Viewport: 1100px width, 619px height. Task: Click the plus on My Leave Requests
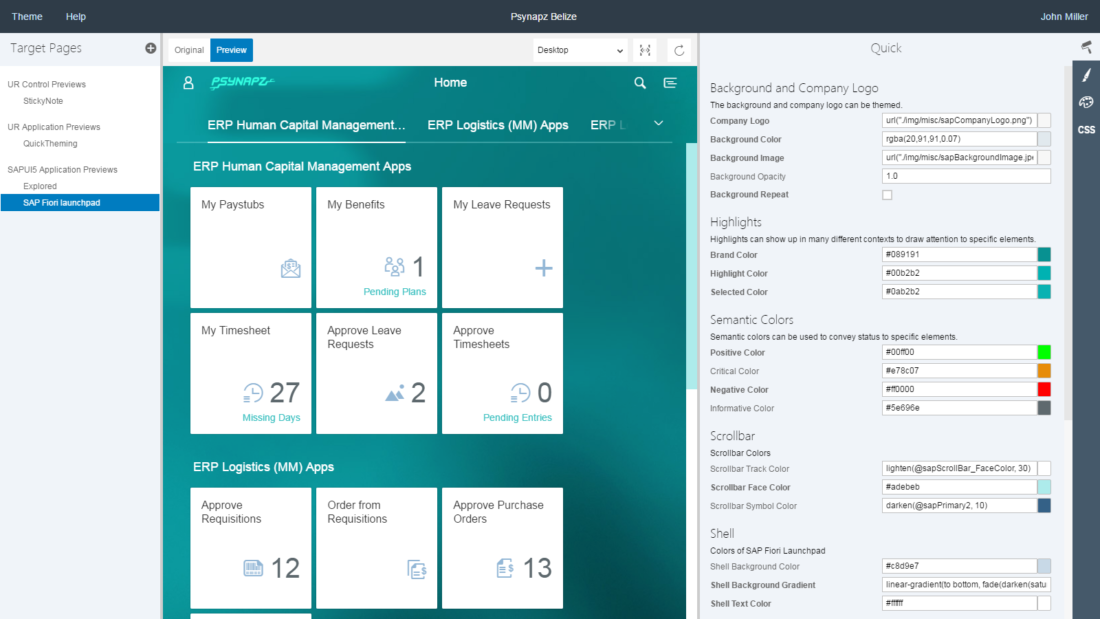544,267
